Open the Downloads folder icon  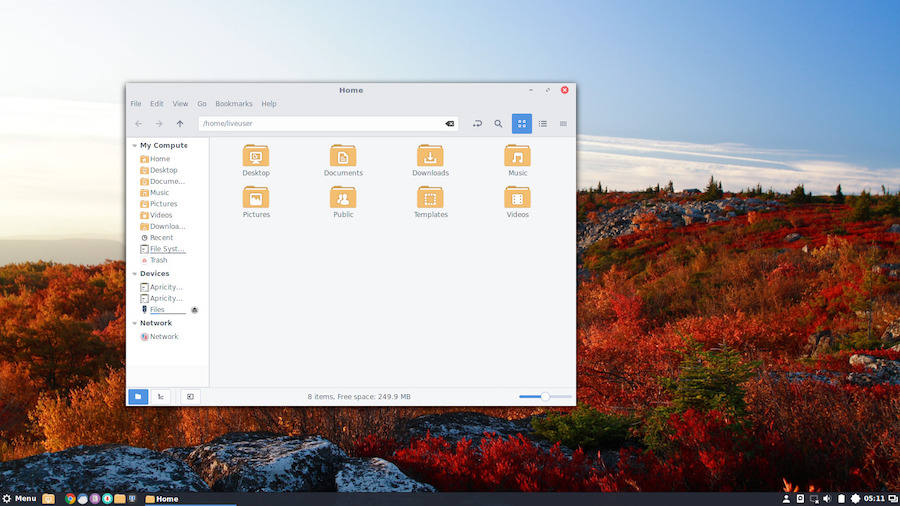(430, 157)
